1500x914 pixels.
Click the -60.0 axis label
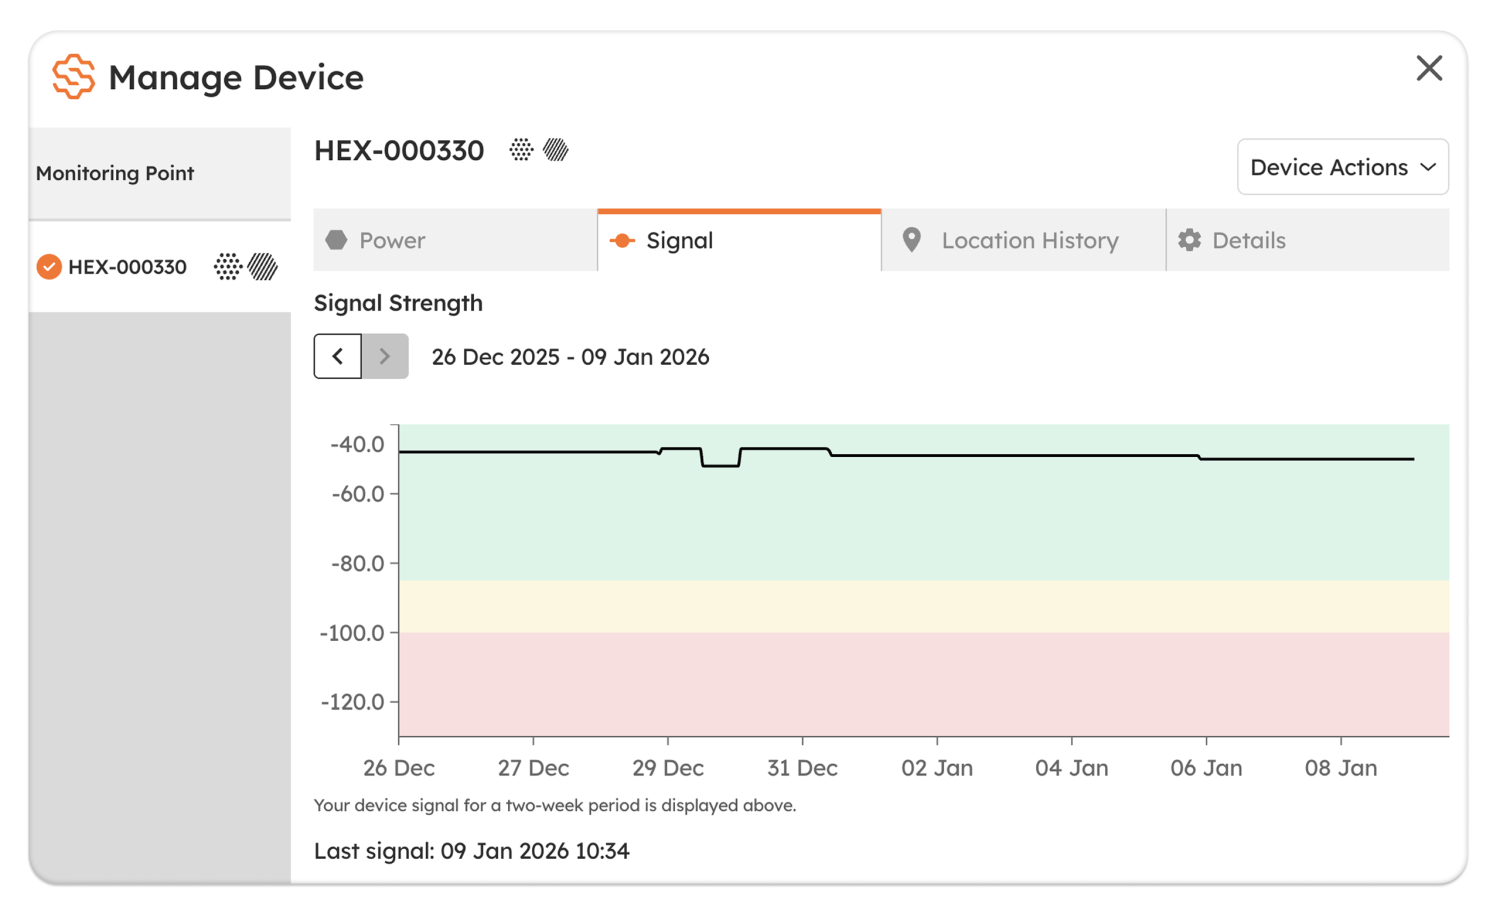[x=357, y=494]
